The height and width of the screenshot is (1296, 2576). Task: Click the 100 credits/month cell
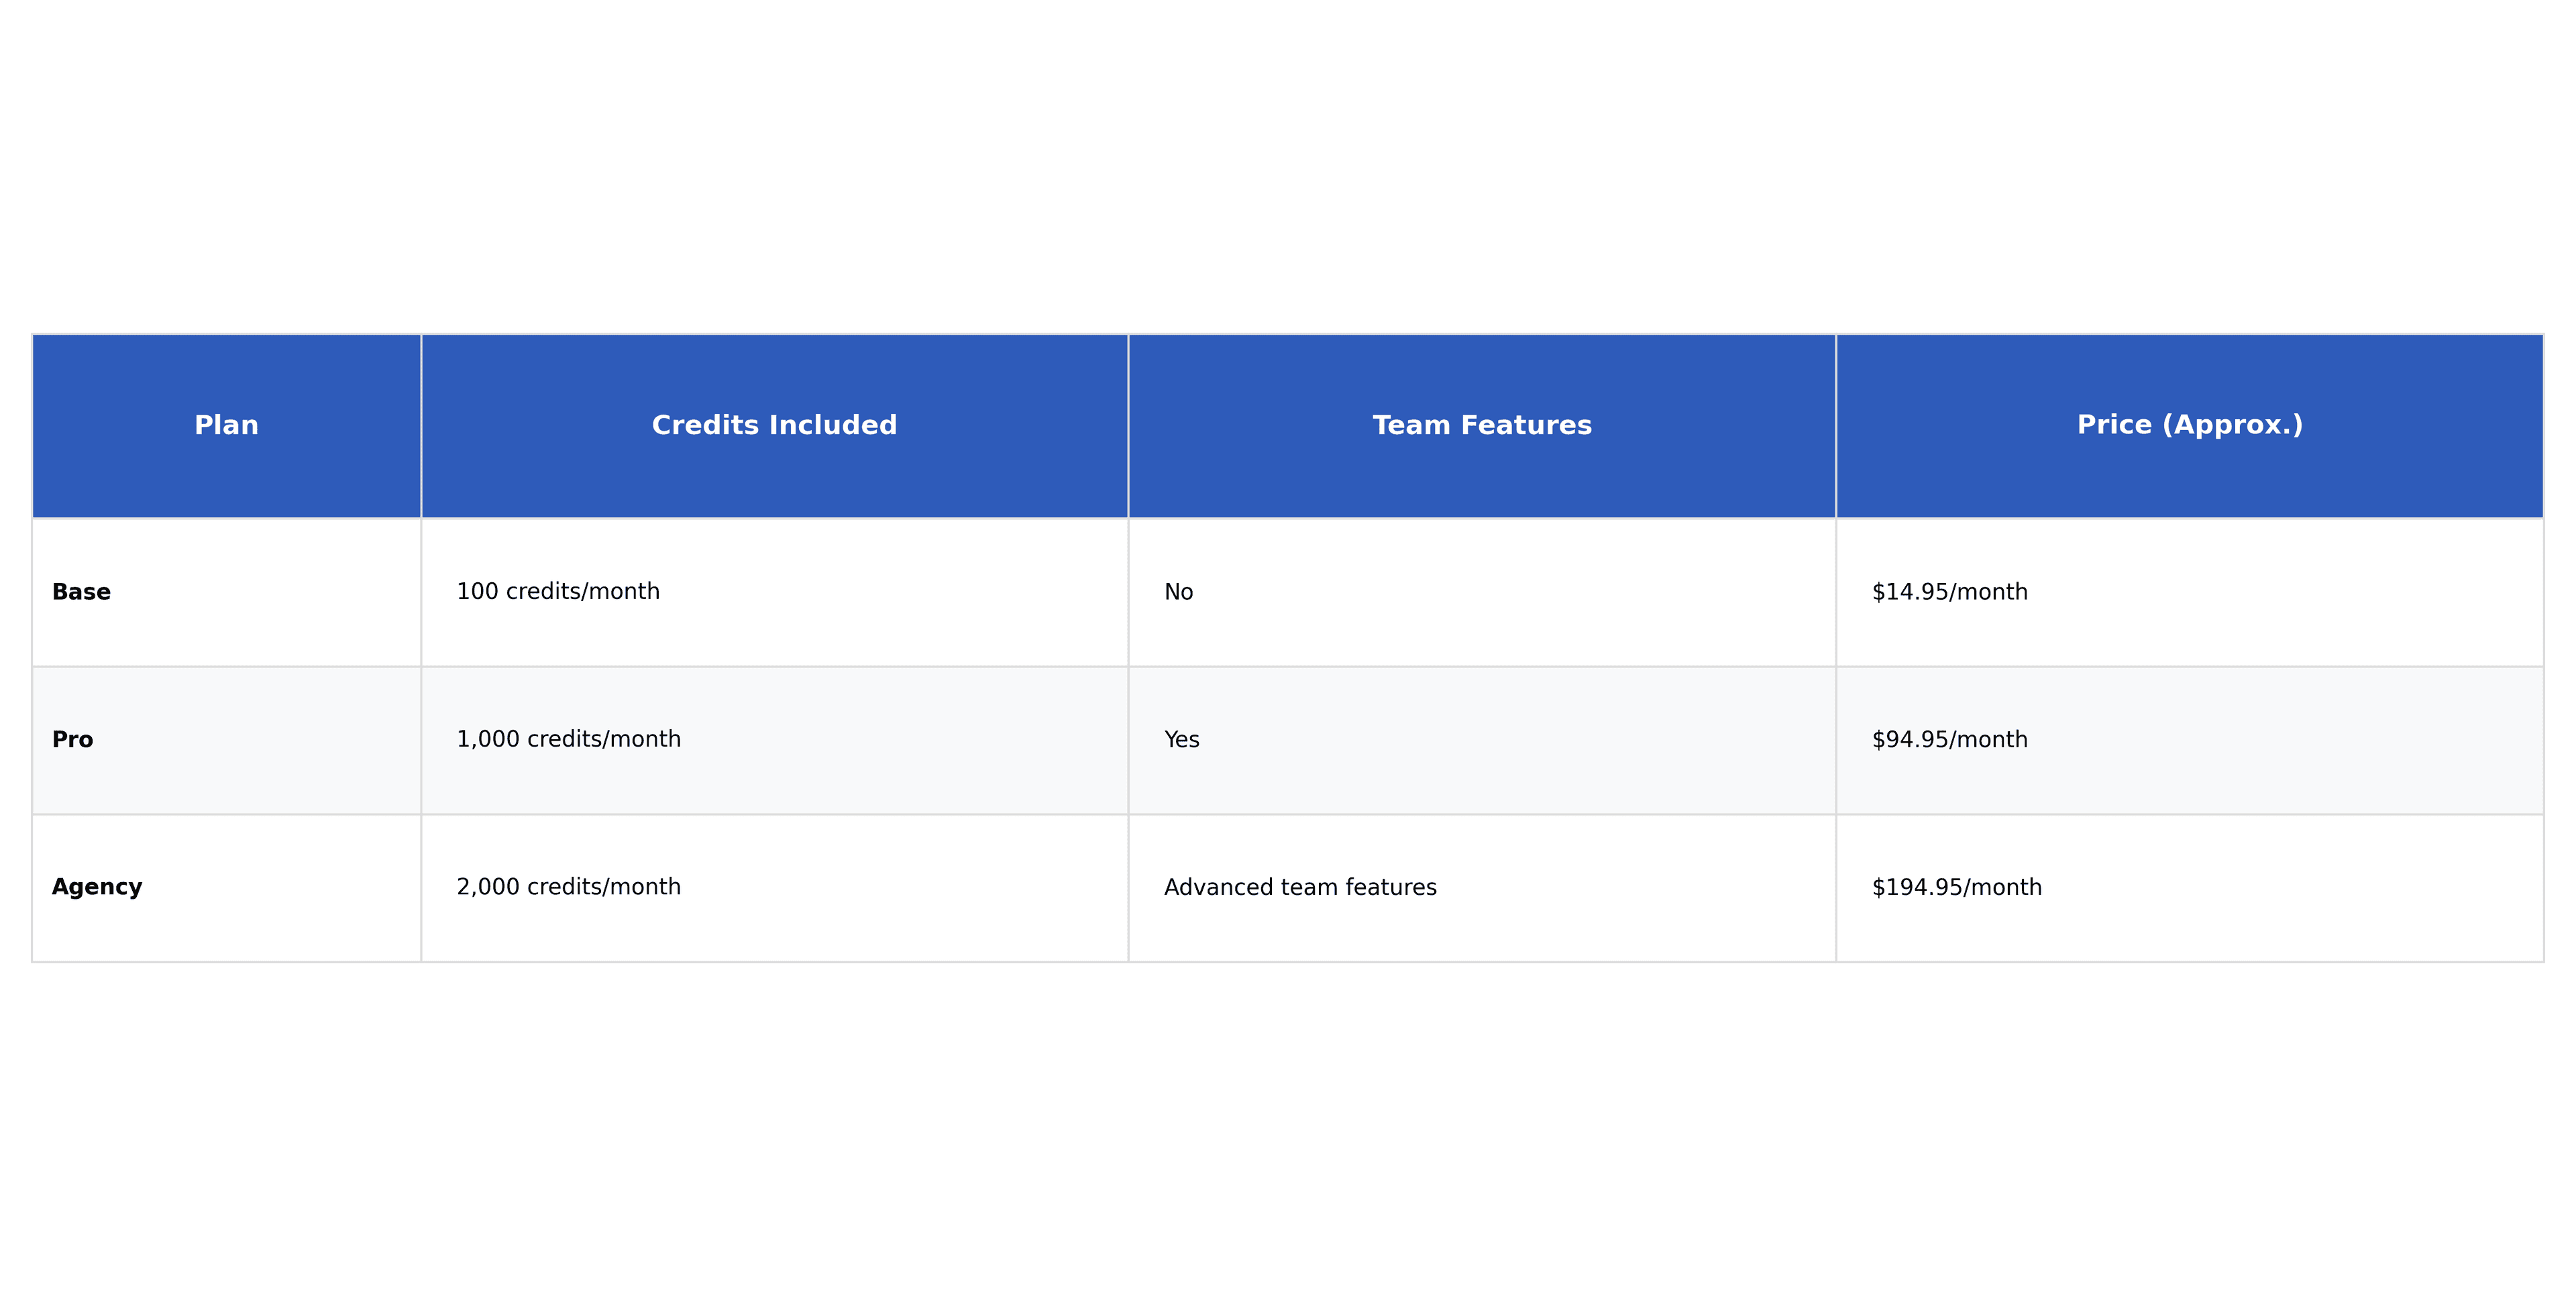(558, 592)
